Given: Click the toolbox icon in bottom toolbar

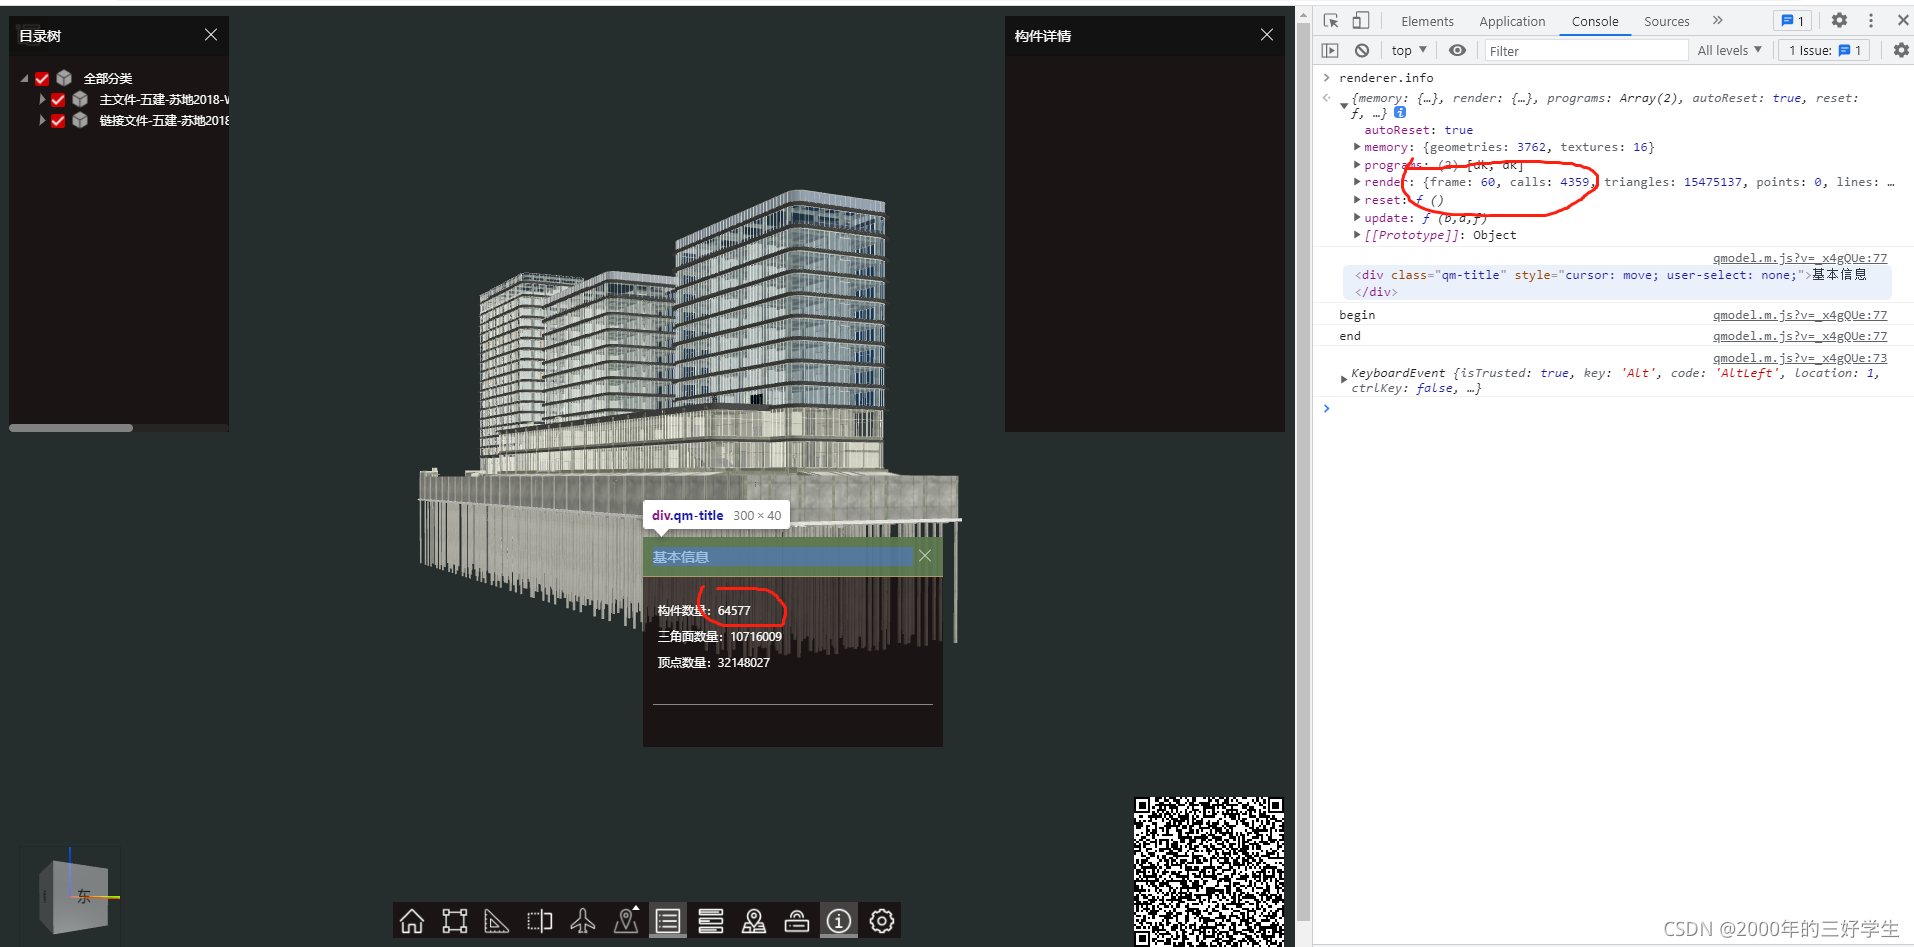Looking at the screenshot, I should [797, 921].
